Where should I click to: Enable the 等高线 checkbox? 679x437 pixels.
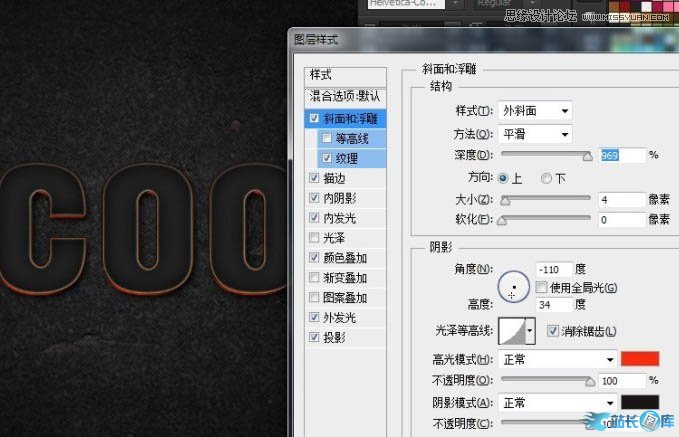coord(327,139)
